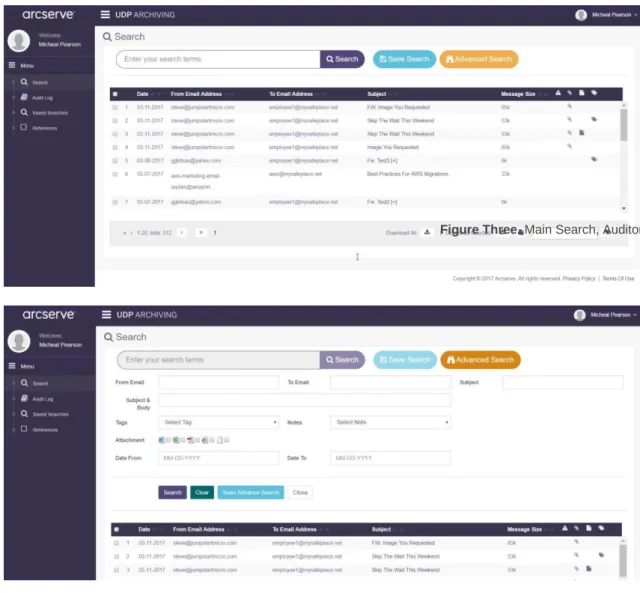Check row 7 Fw Test2 in upper table

[115, 202]
